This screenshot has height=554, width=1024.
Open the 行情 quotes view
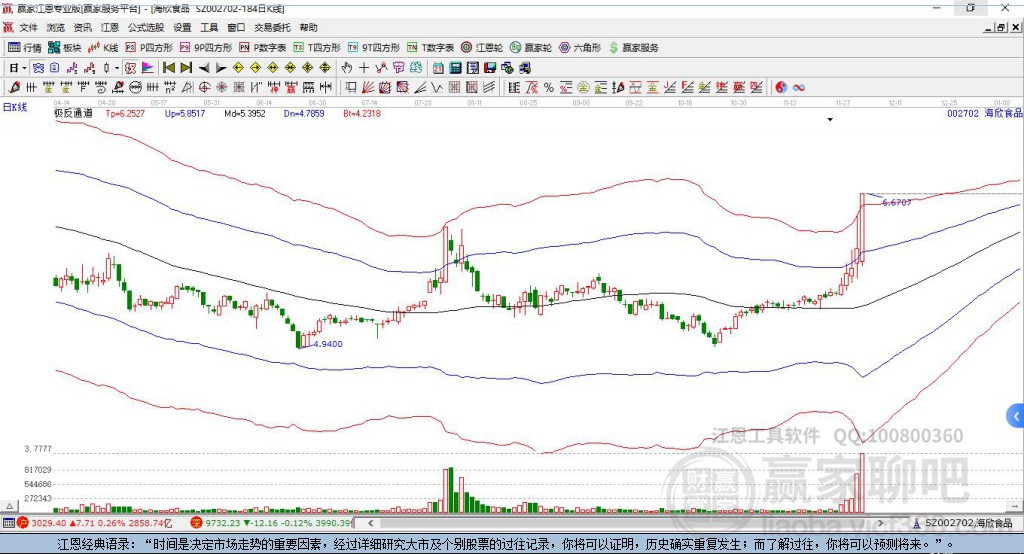point(24,48)
